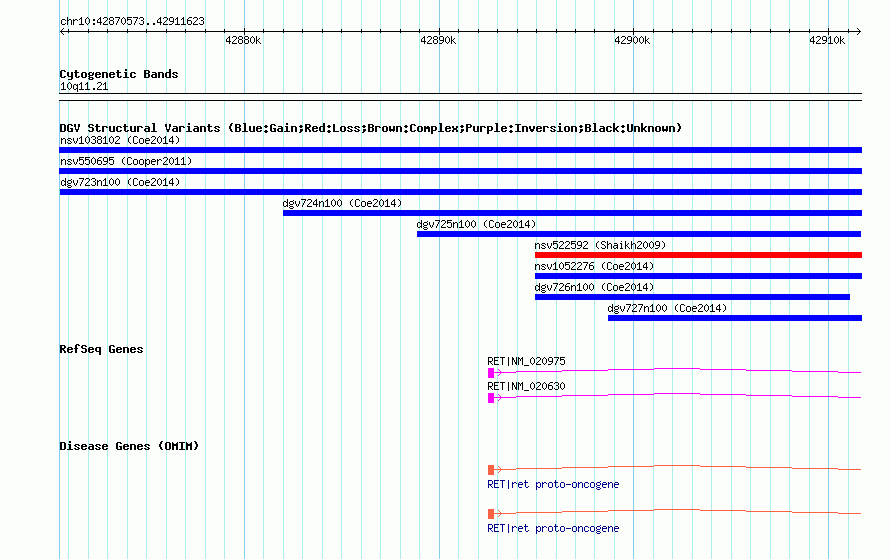Viewport: 890px width, 559px height.
Task: Click the red nsv522592 (Shaikh2009) loss bar
Action: tap(698, 255)
